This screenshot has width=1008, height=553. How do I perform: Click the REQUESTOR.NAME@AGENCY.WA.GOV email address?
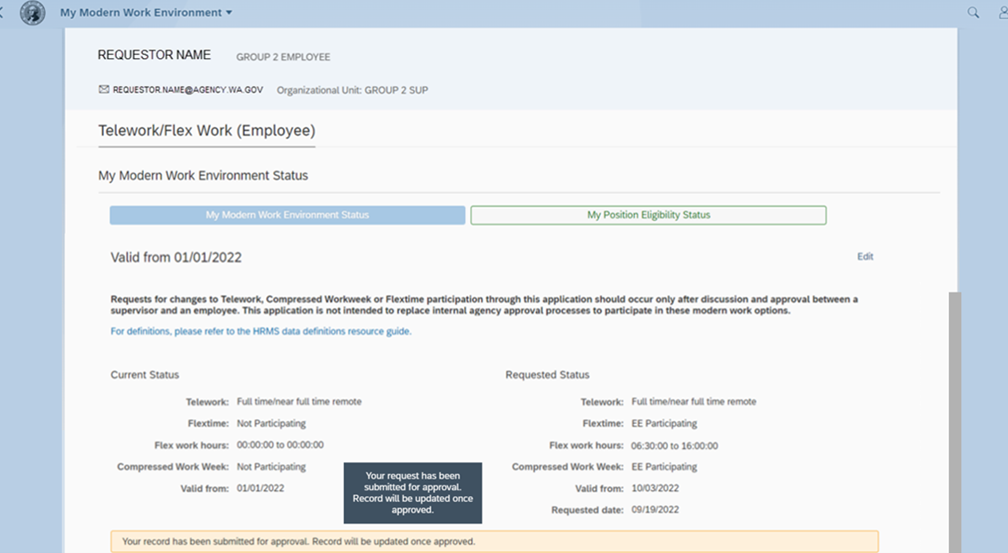[x=188, y=90]
